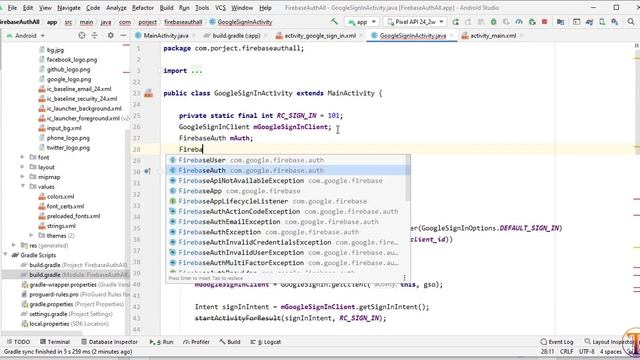Open the completion popup options three-dot menu

pos(404,278)
